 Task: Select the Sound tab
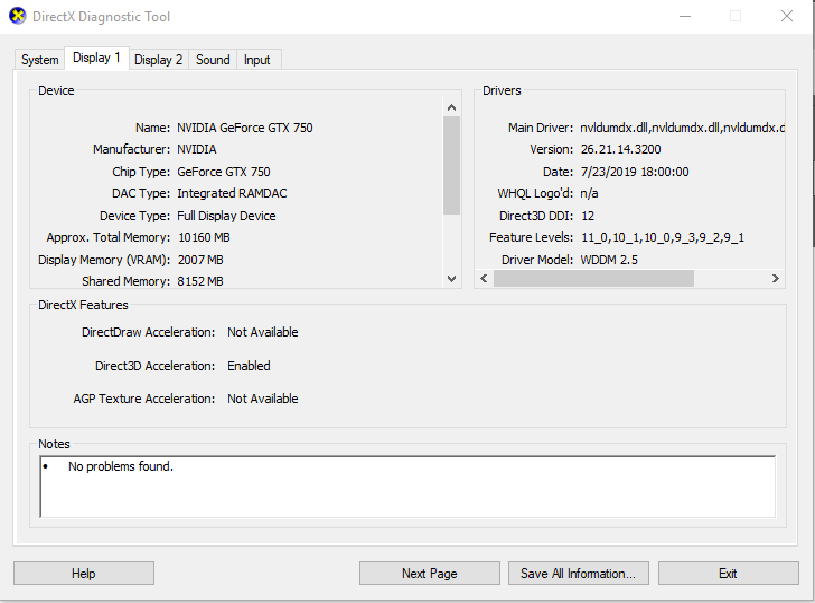pyautogui.click(x=212, y=59)
